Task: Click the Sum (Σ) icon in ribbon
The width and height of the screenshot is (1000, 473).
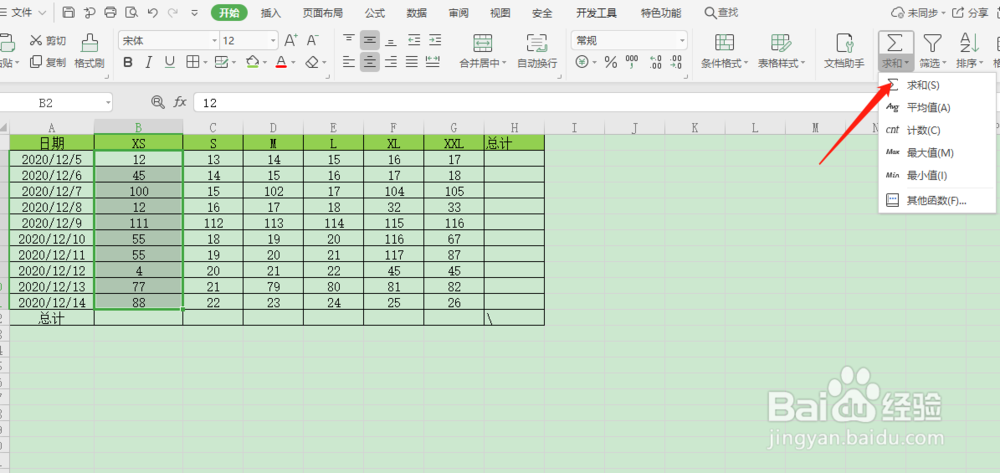Action: (x=895, y=43)
